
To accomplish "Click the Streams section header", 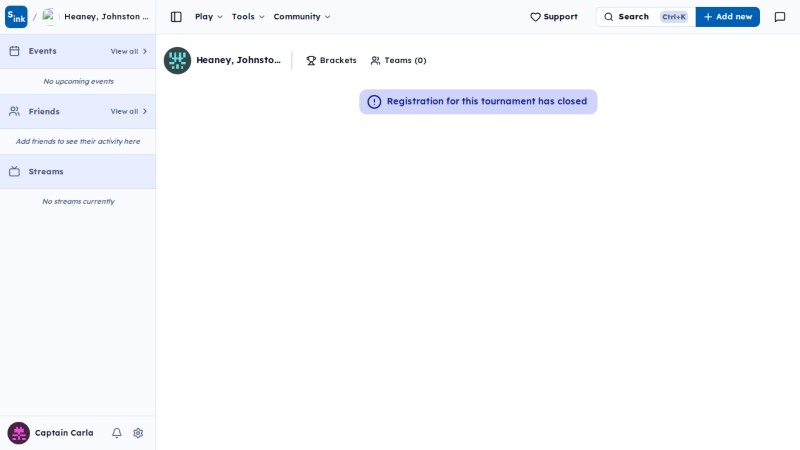I will pyautogui.click(x=78, y=171).
